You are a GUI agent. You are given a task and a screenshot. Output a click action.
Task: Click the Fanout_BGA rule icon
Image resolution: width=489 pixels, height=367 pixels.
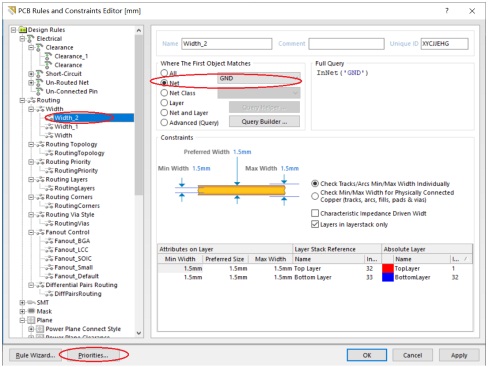click(x=49, y=241)
